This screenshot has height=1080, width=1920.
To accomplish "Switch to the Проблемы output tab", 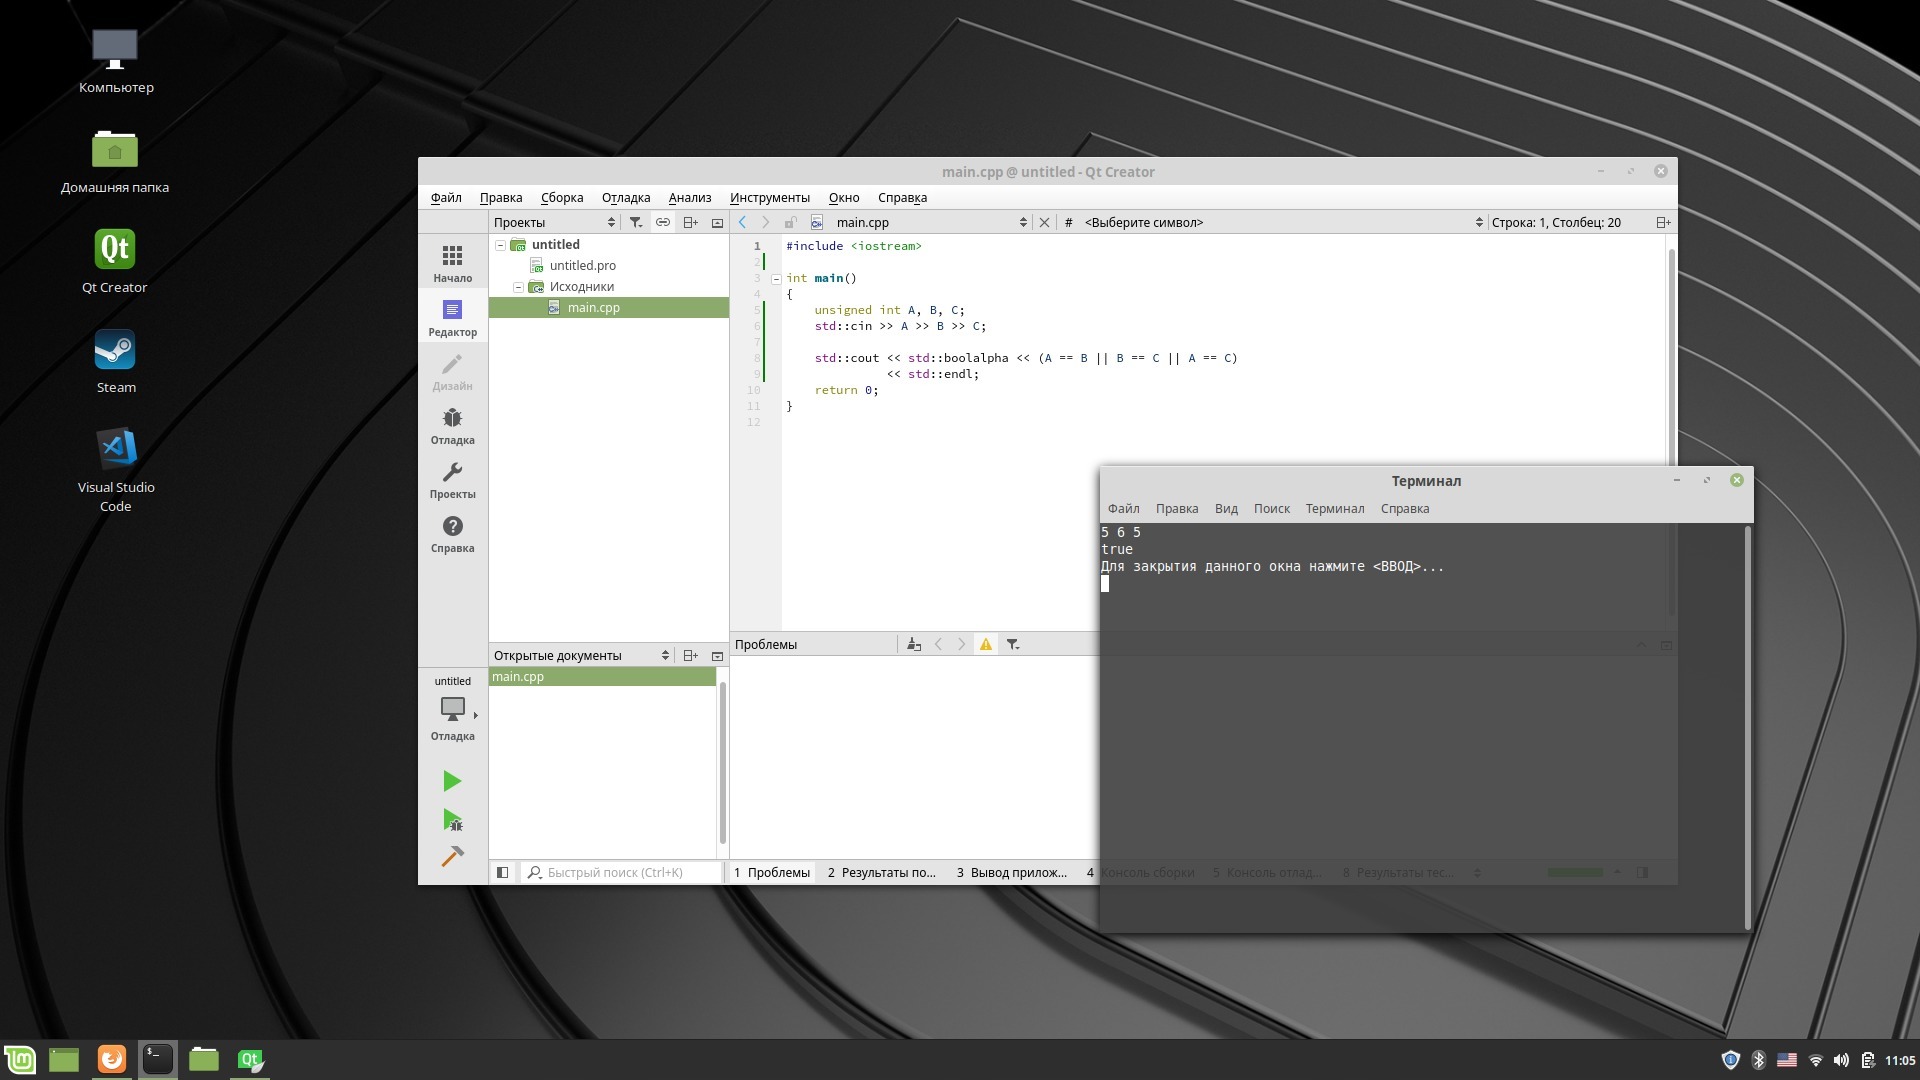I will click(771, 872).
